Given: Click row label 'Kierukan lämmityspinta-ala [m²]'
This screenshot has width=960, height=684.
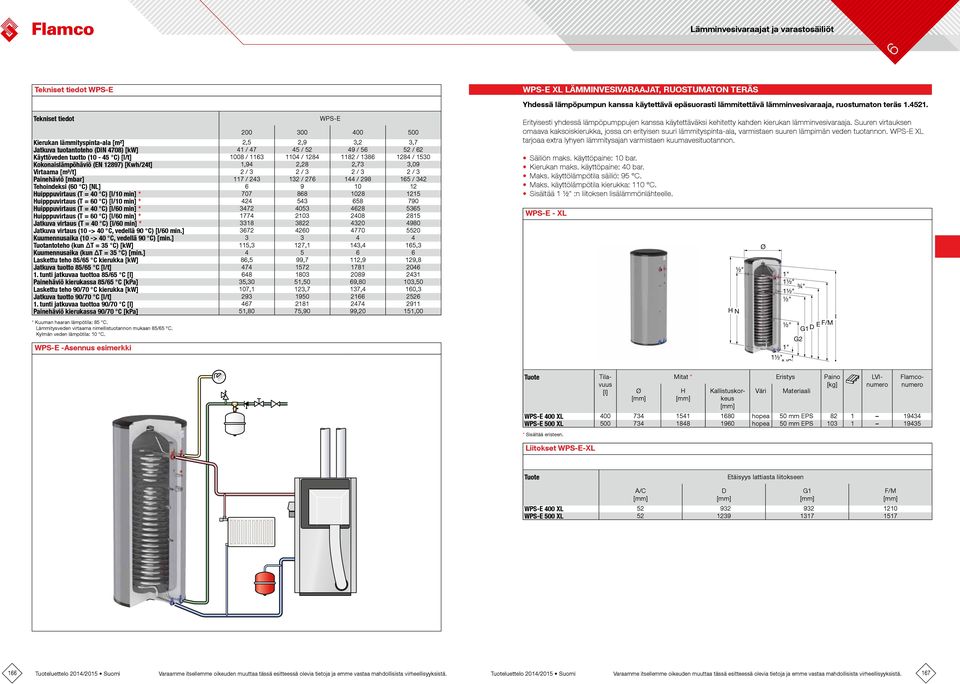Looking at the screenshot, I should 79,142.
